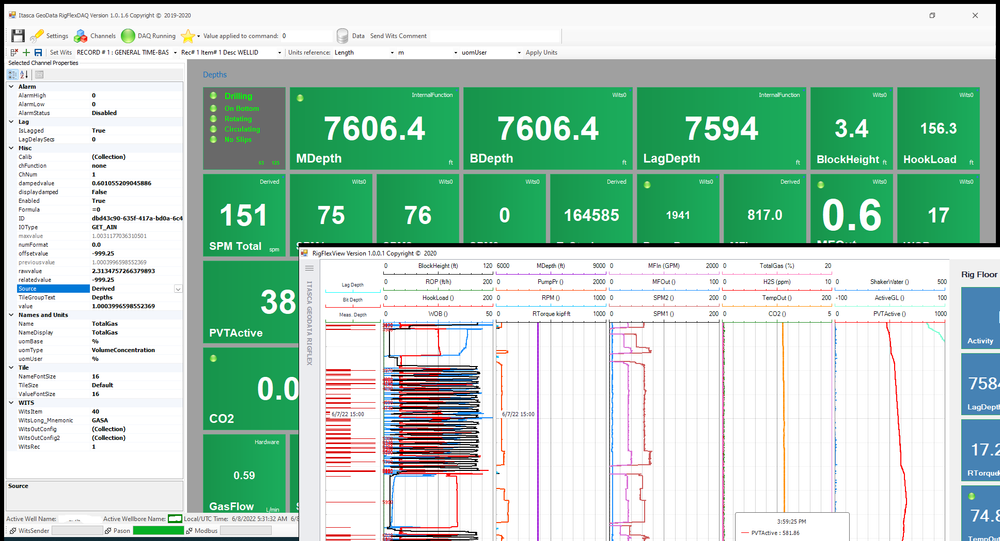Click the small blue save icon

pos(38,52)
